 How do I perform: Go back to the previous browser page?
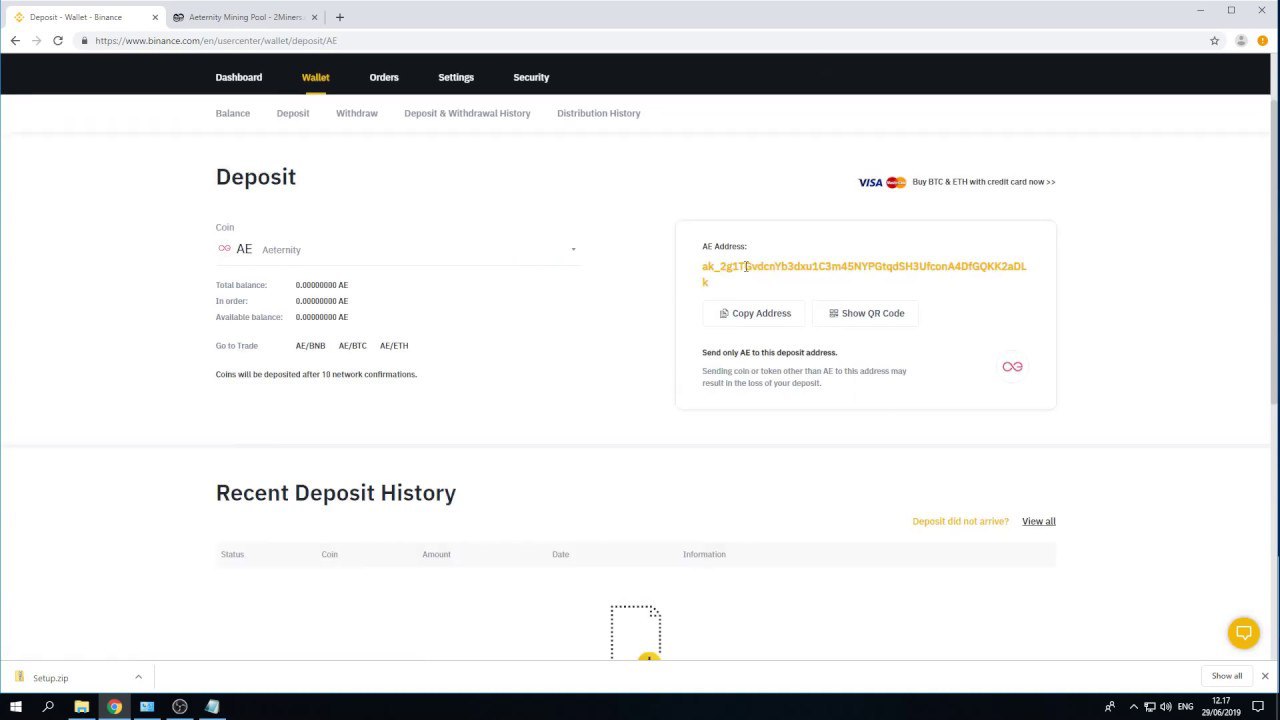pos(15,41)
